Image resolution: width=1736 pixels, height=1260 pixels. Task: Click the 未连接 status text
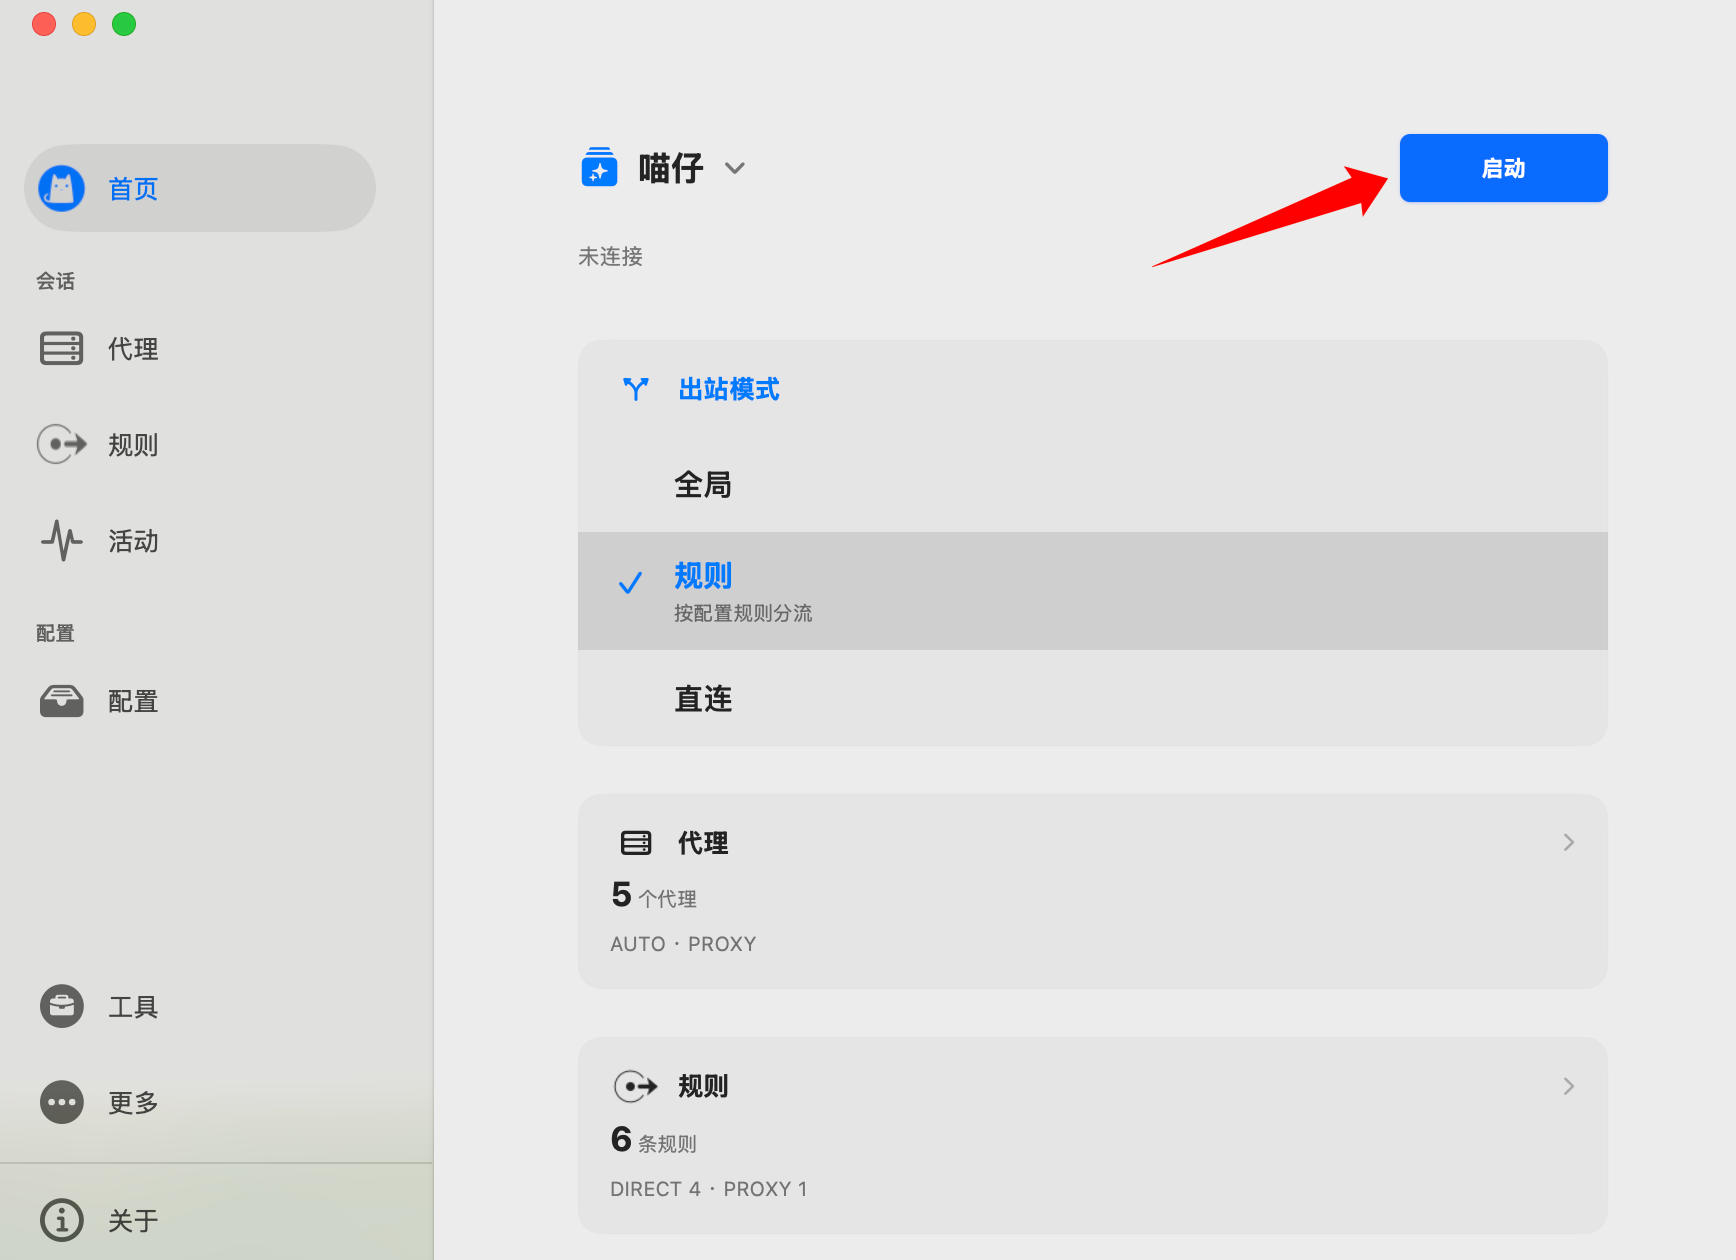610,256
